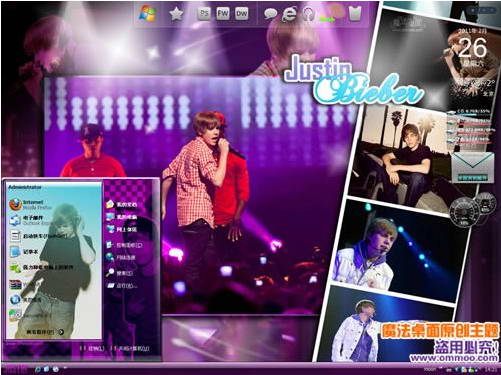Launch Fireworks from the FW dock icon

pos(223,14)
